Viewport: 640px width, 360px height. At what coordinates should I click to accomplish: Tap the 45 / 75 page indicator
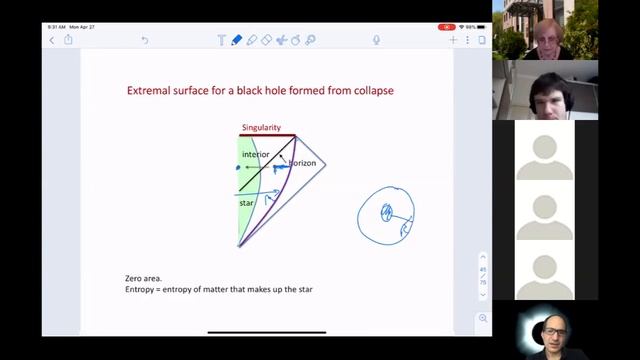[483, 276]
